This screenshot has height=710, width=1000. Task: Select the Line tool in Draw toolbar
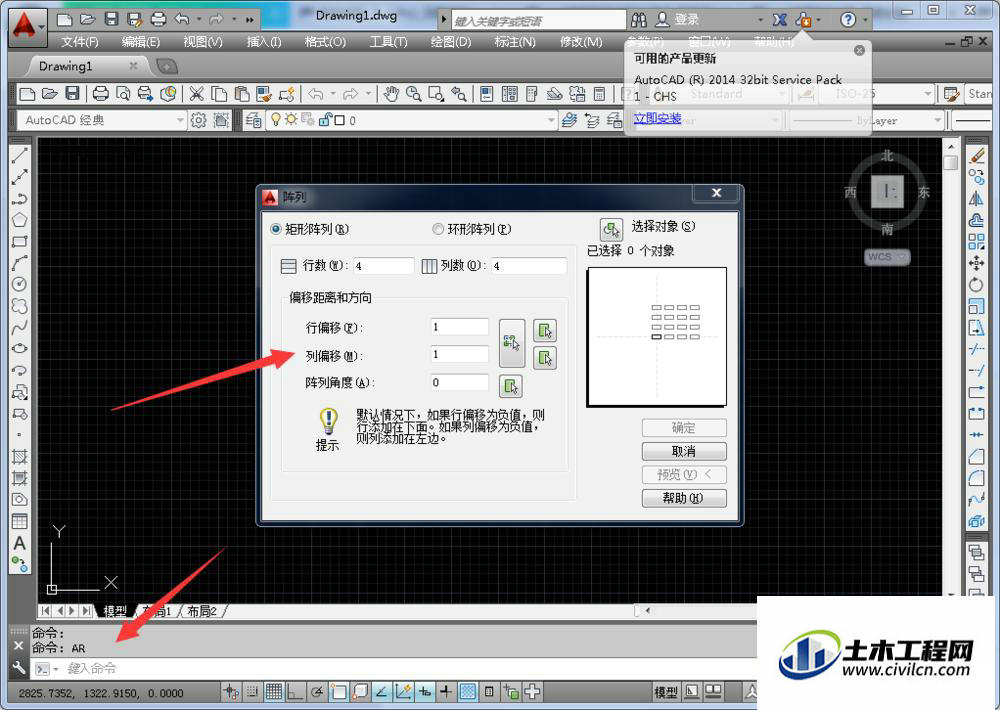[x=20, y=155]
